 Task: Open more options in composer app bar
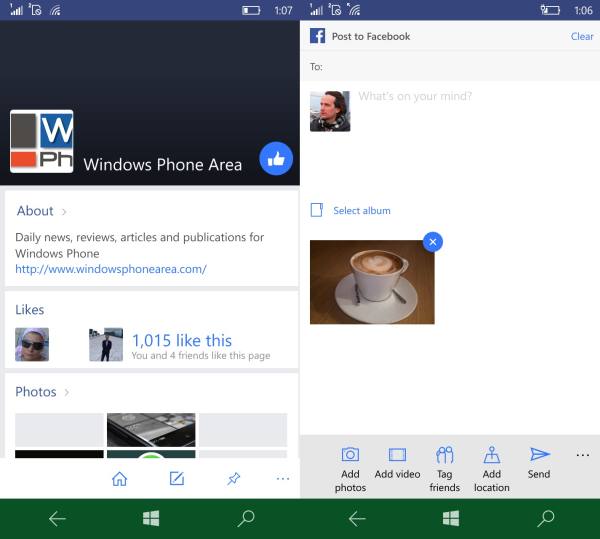(x=582, y=455)
